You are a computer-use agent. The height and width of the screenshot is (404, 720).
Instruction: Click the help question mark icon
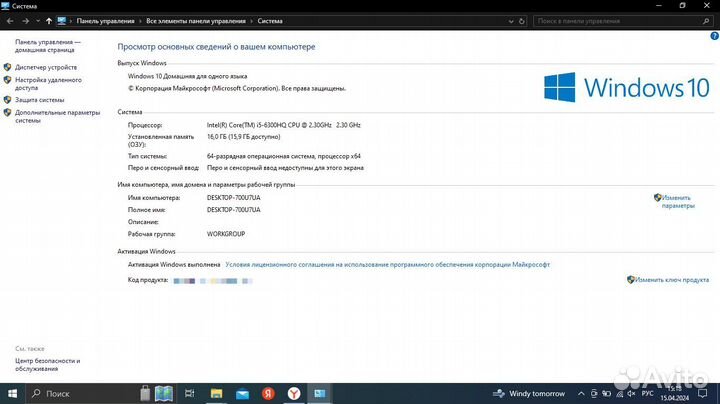coord(714,36)
